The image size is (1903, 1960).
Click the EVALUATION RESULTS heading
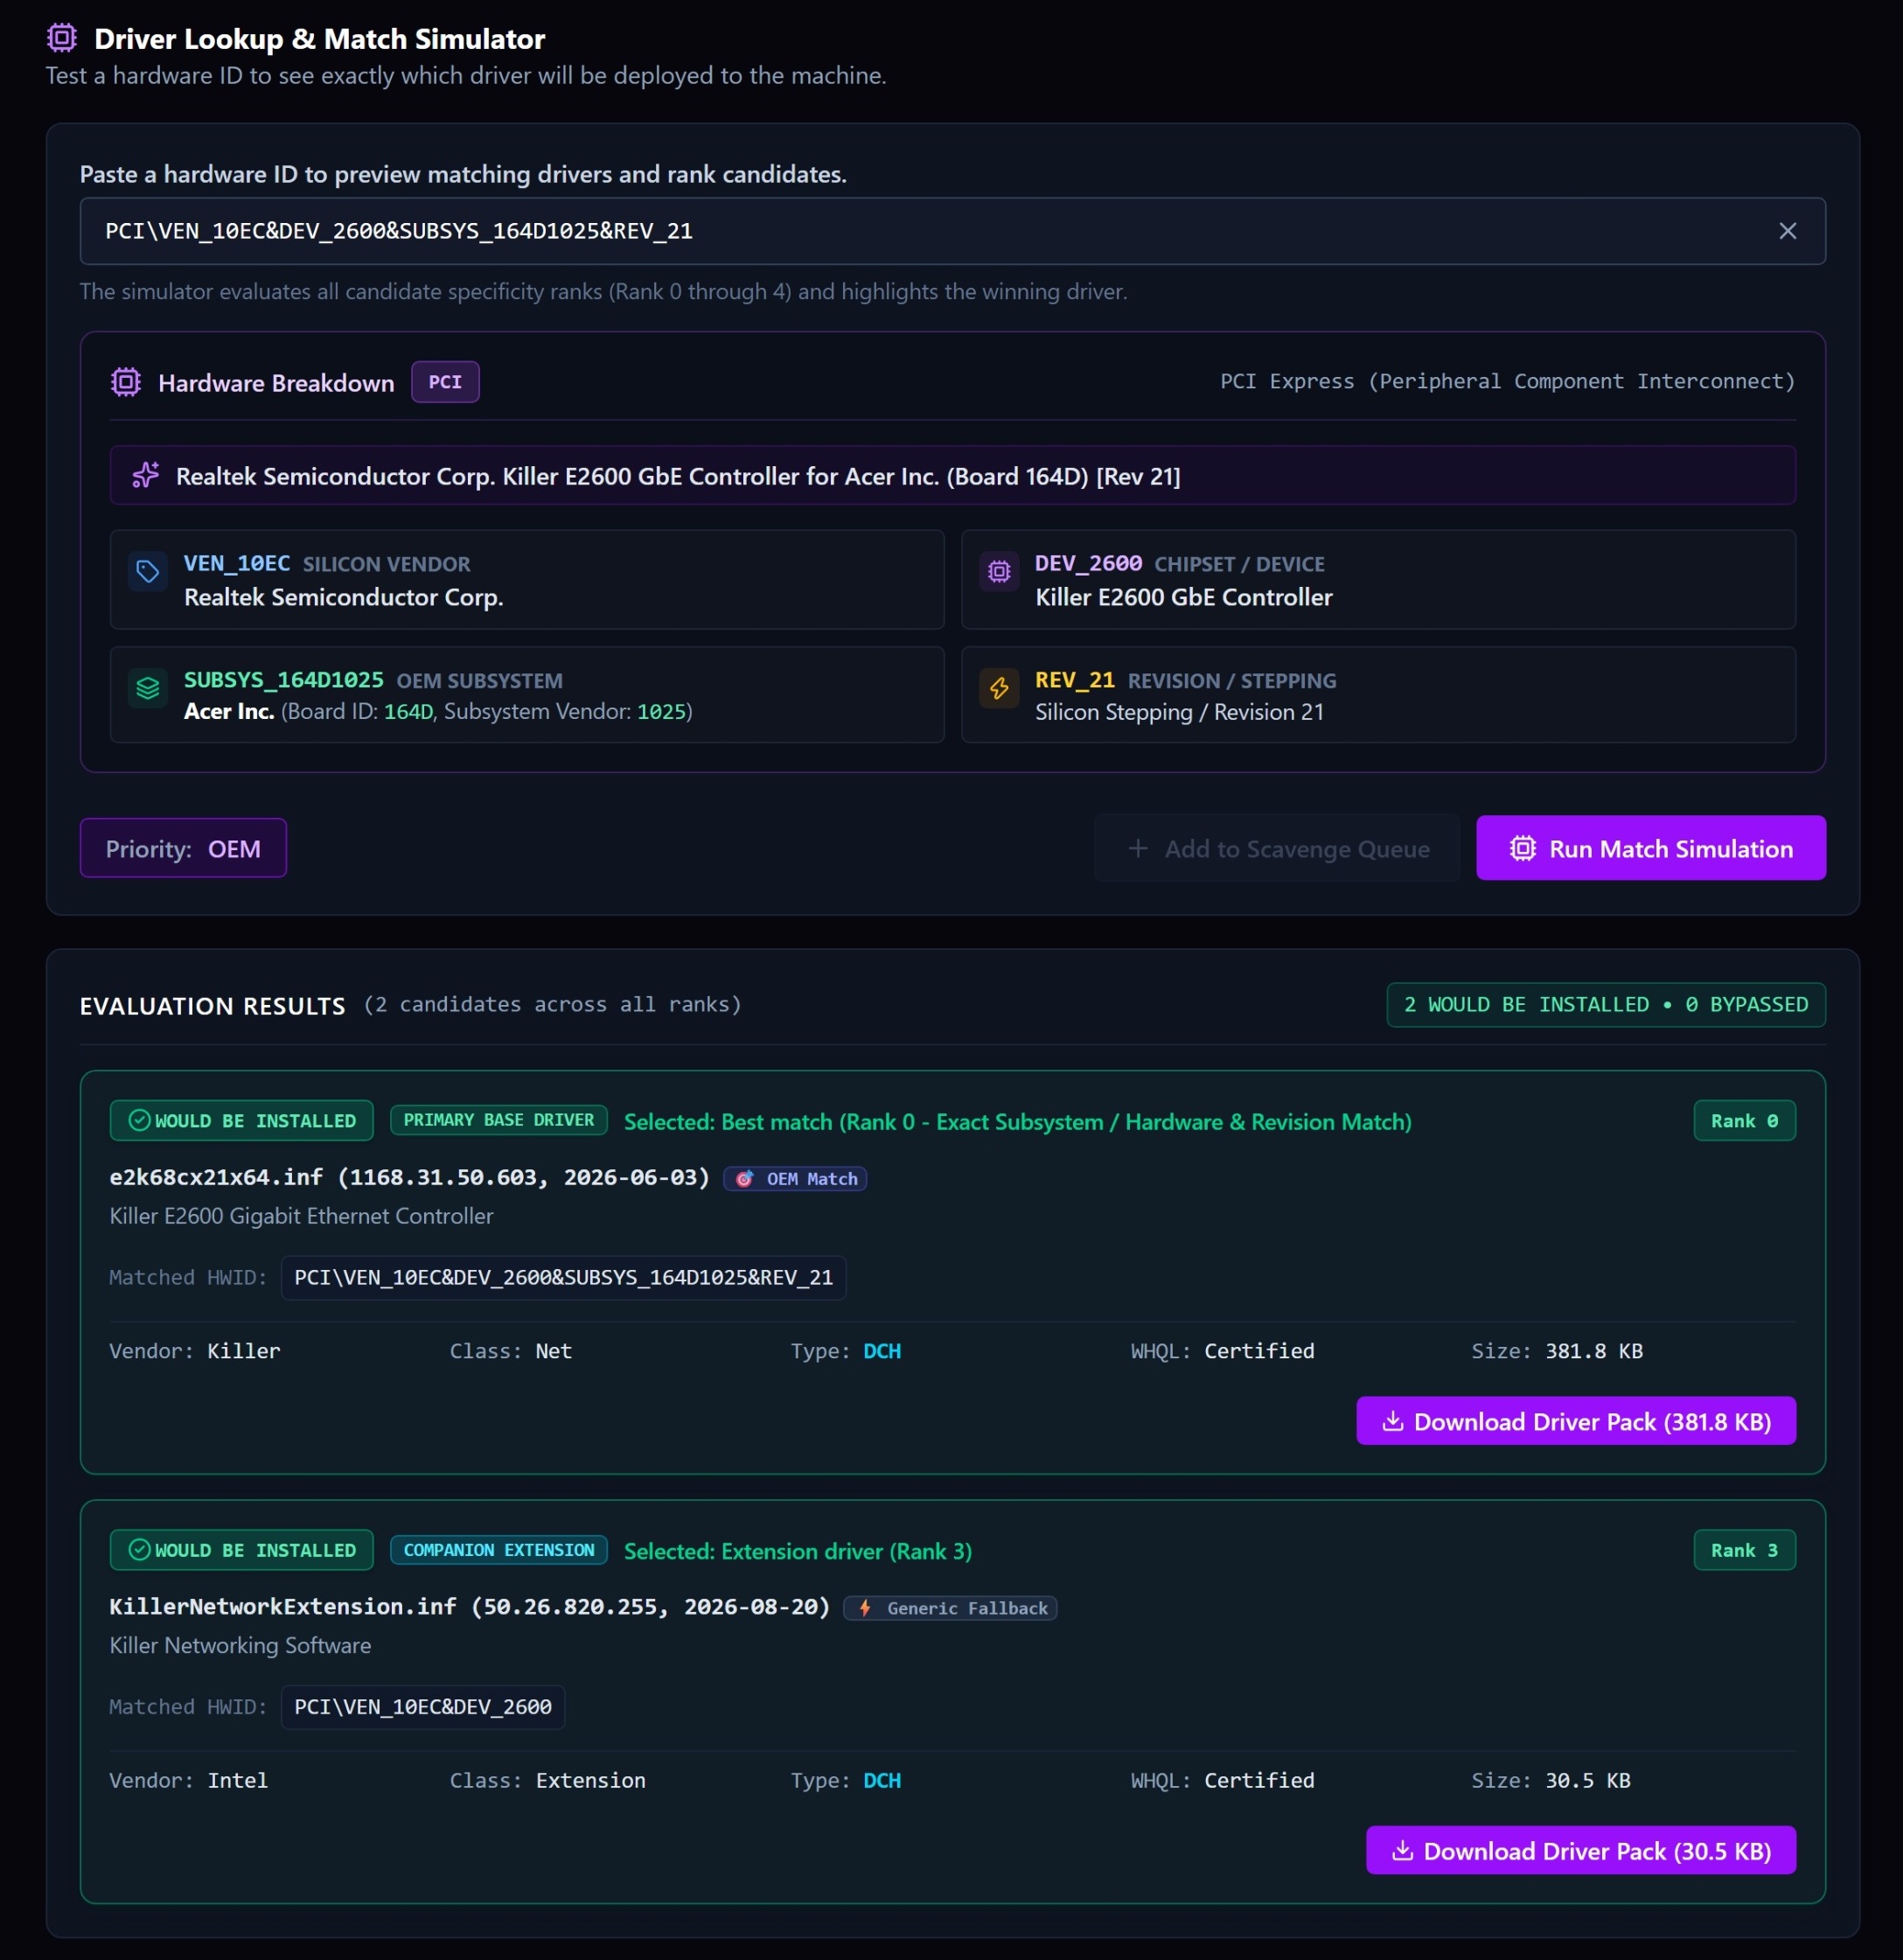(x=212, y=1005)
